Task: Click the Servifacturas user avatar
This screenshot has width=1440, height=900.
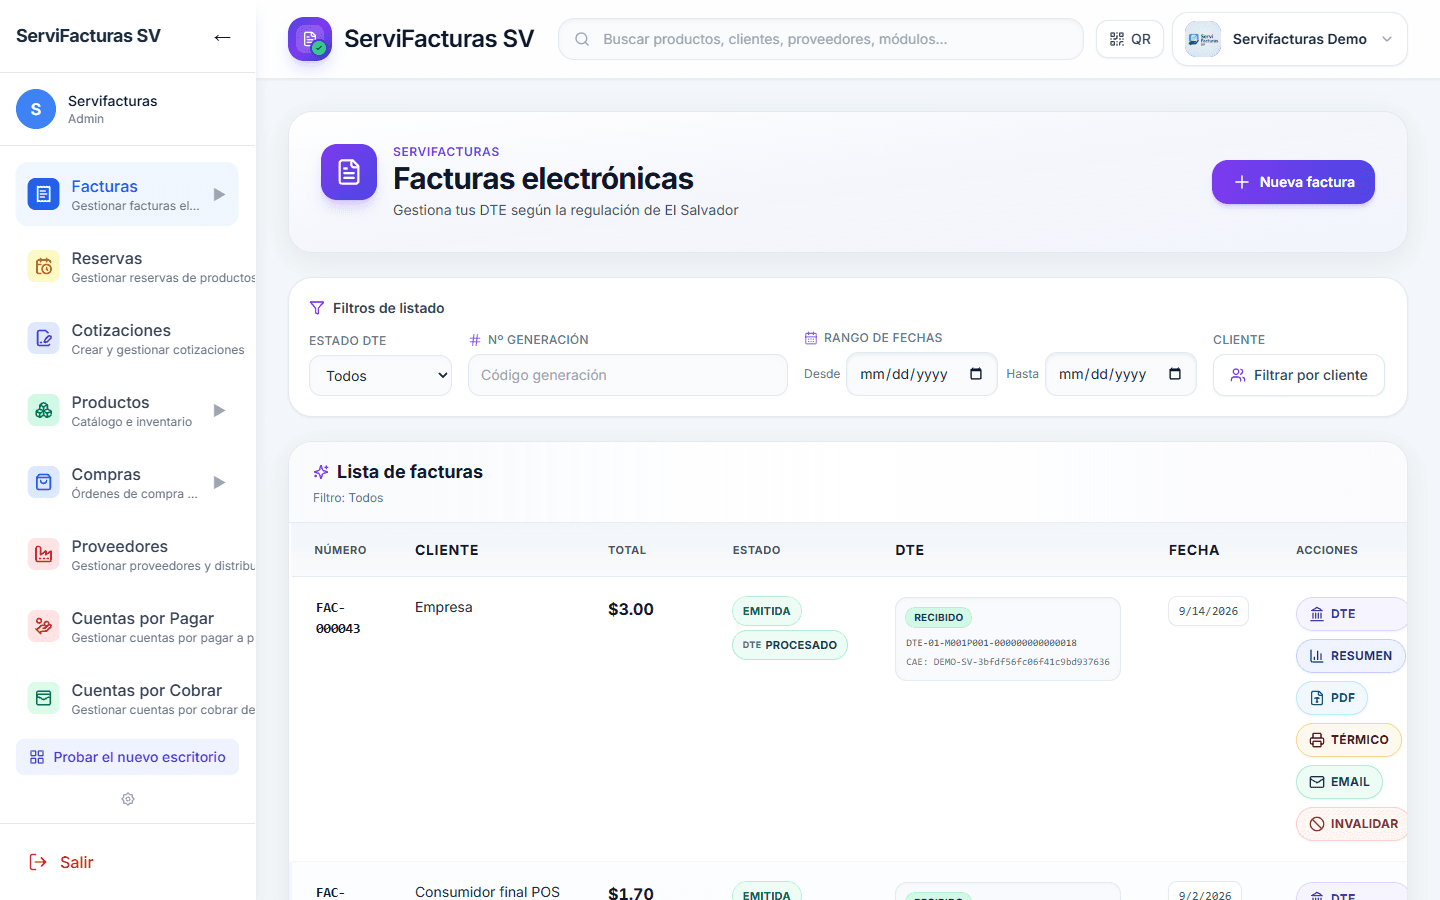Action: point(36,109)
